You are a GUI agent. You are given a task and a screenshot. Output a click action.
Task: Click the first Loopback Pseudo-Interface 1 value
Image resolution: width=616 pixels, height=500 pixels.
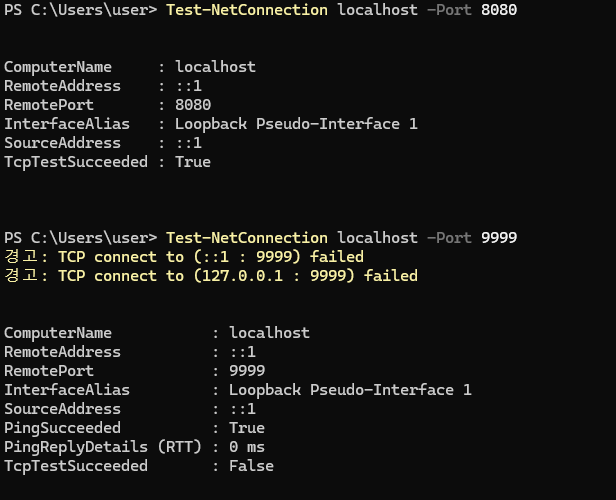(x=296, y=124)
